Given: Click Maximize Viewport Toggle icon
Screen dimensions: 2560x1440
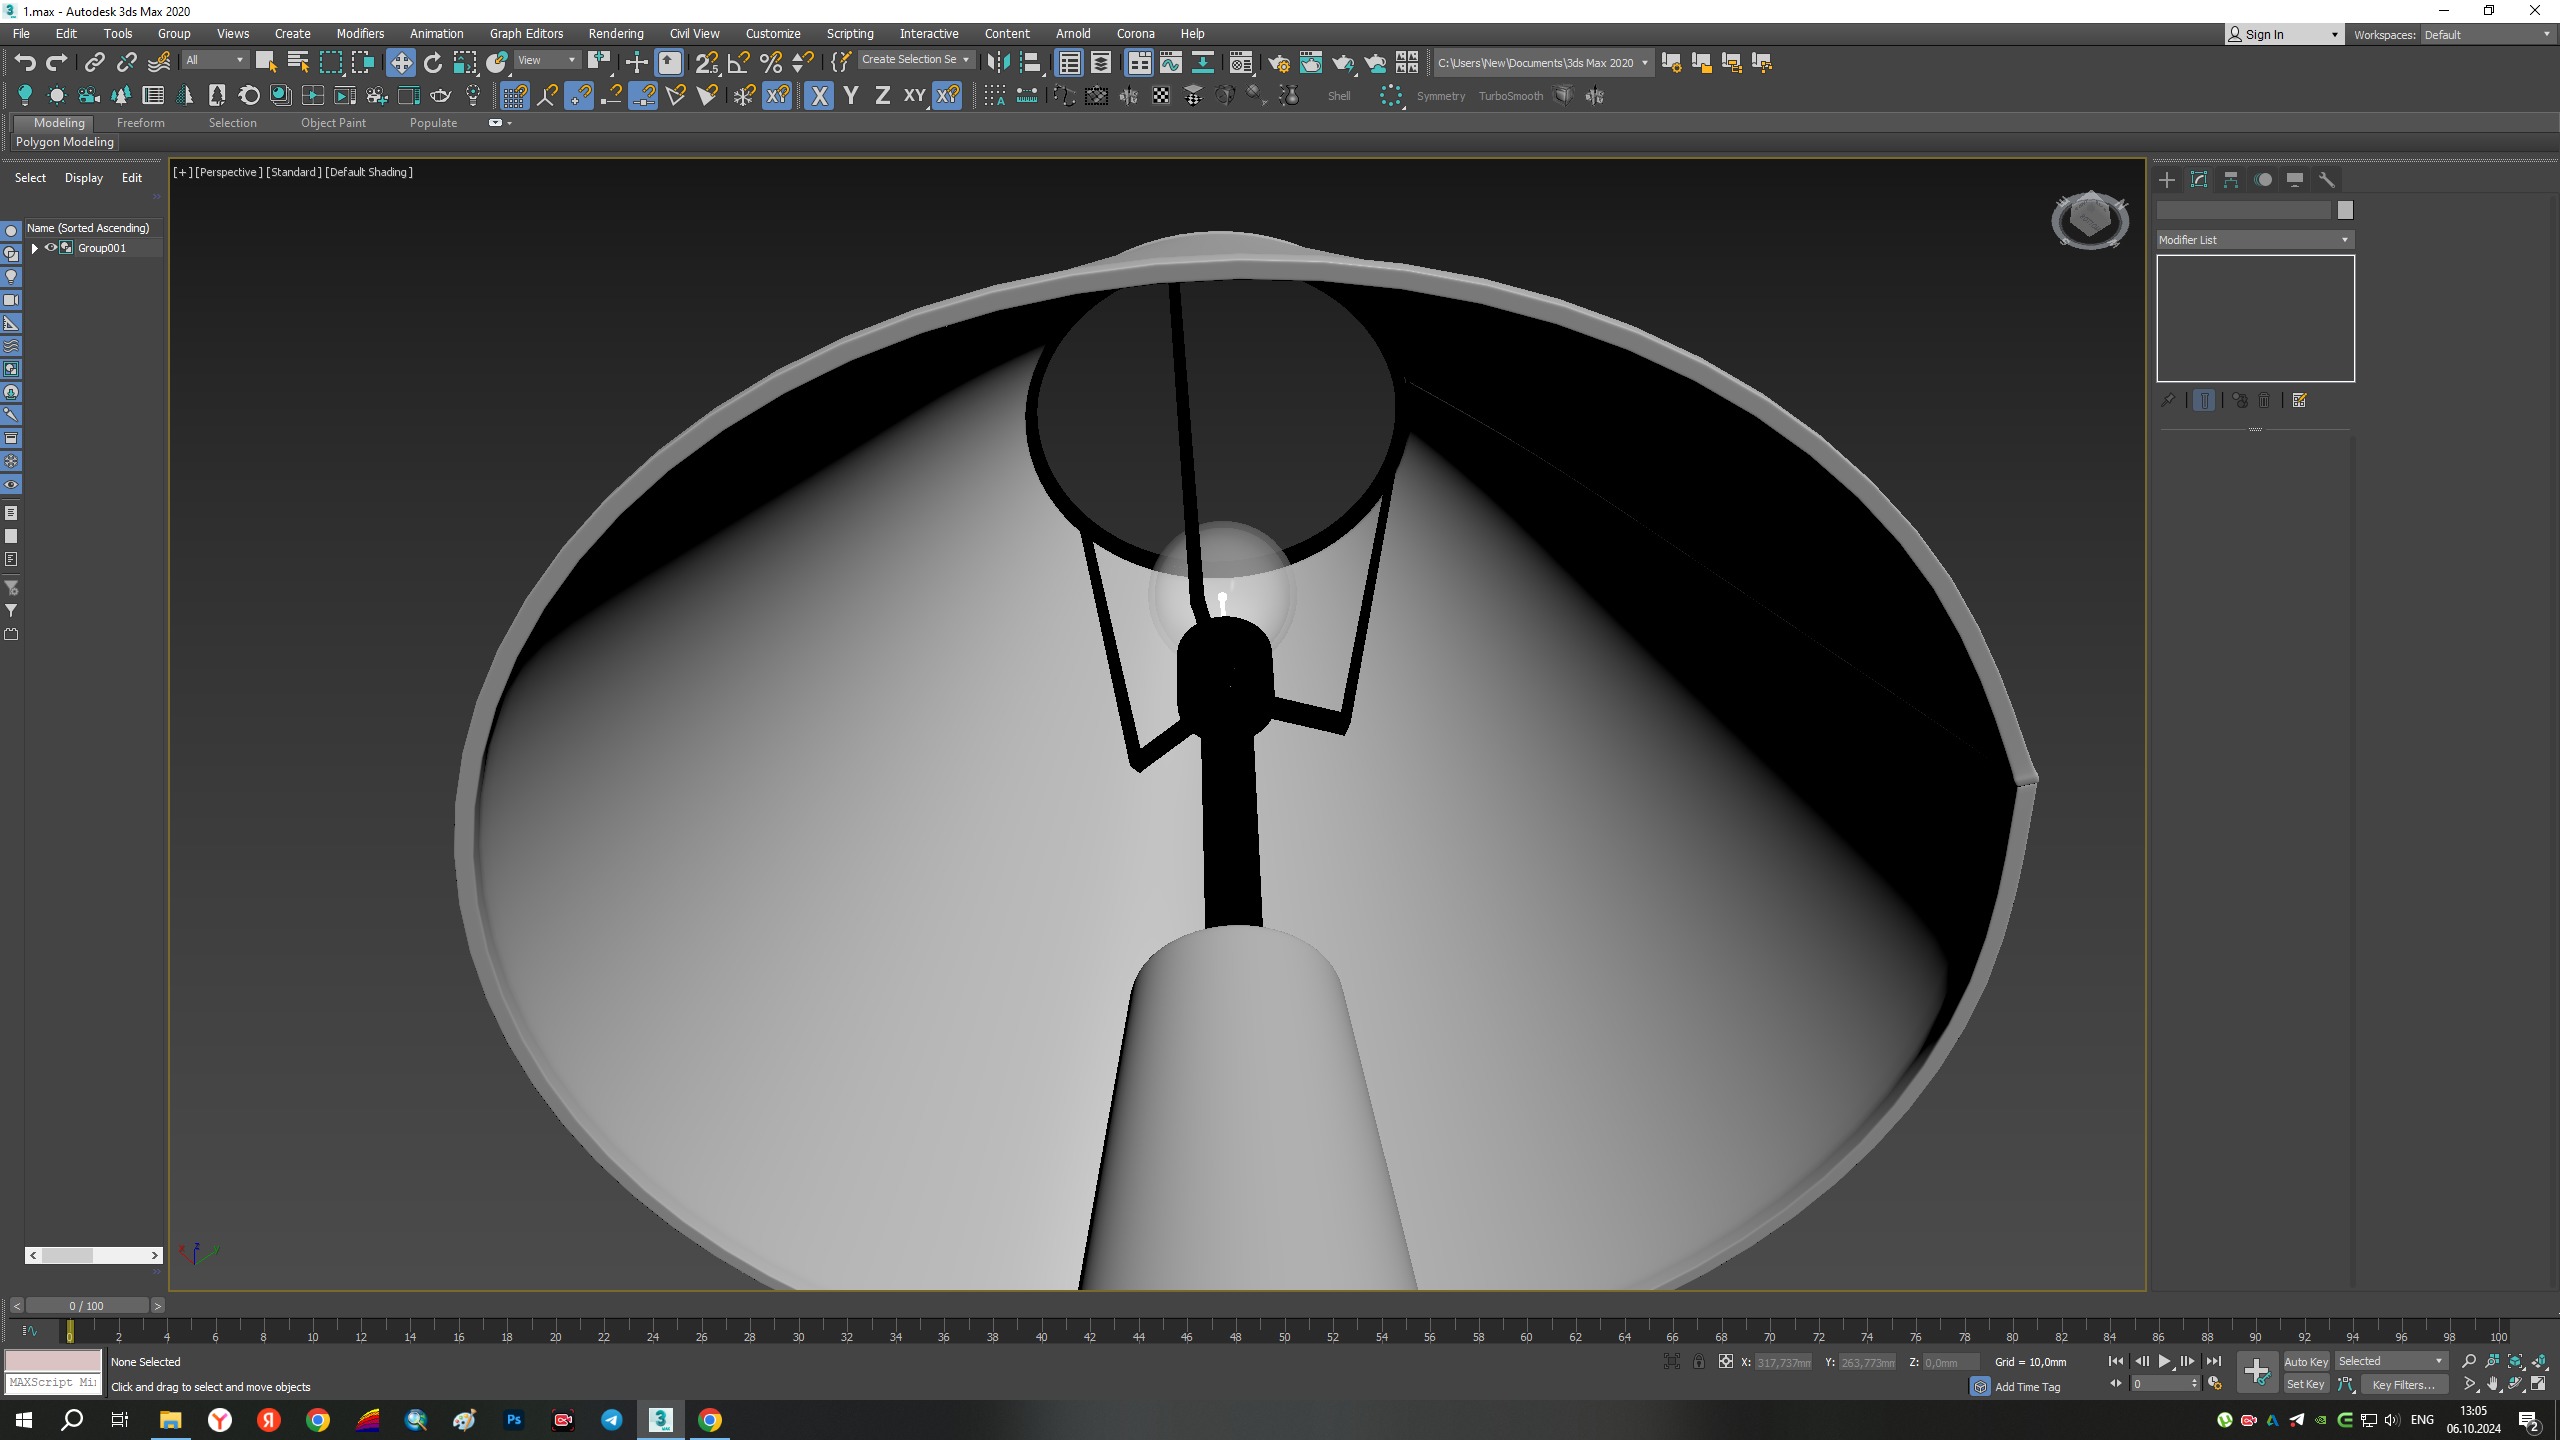Looking at the screenshot, I should point(2539,1385).
